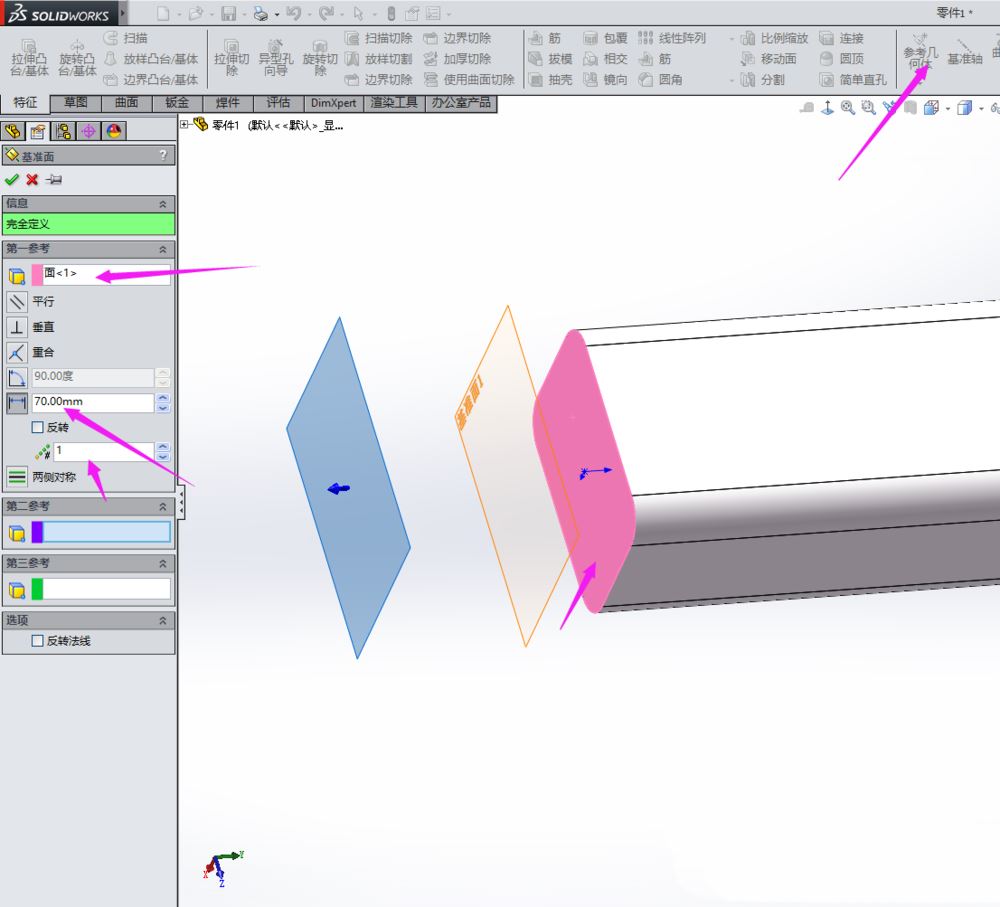1000x907 pixels.
Task: Collapse the Information (信息) section
Action: click(163, 204)
